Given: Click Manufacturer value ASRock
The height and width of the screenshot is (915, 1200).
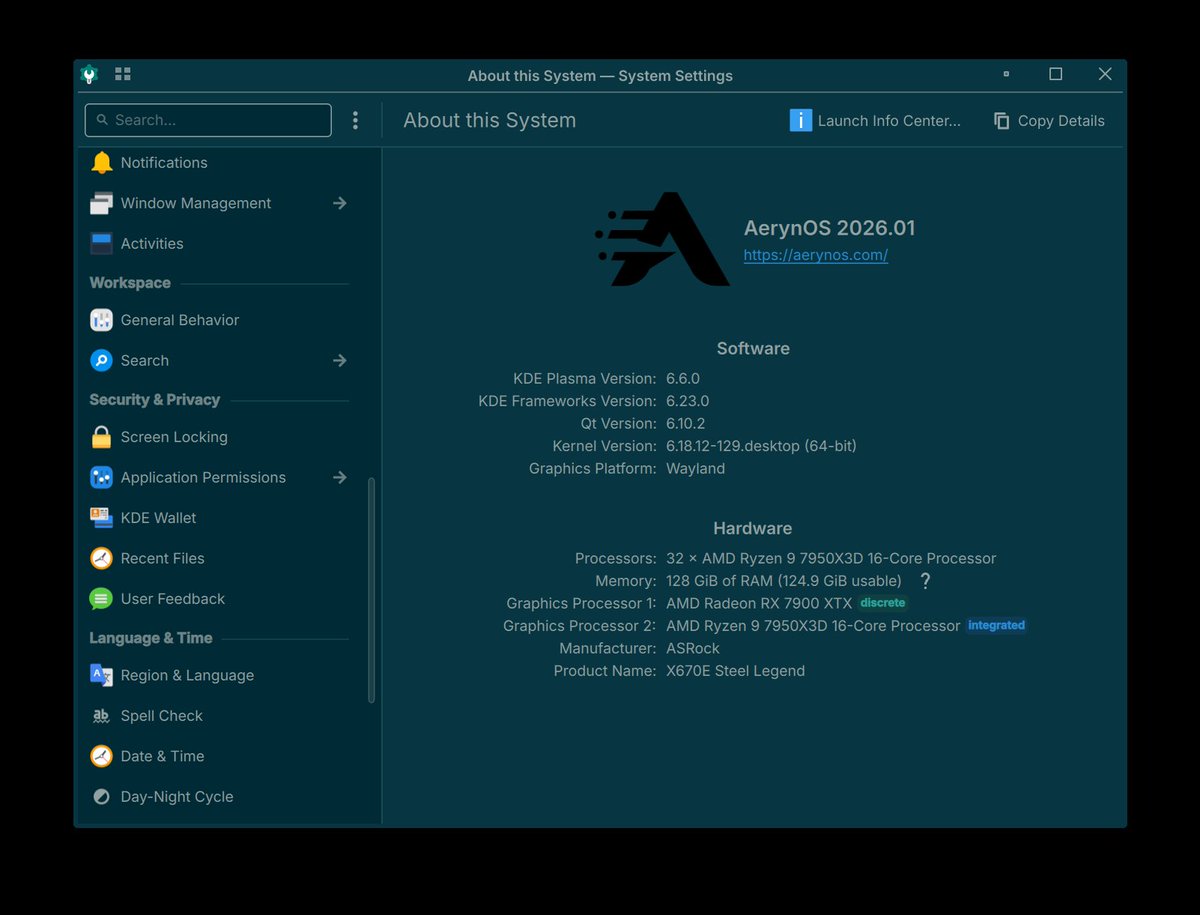Looking at the screenshot, I should (693, 648).
